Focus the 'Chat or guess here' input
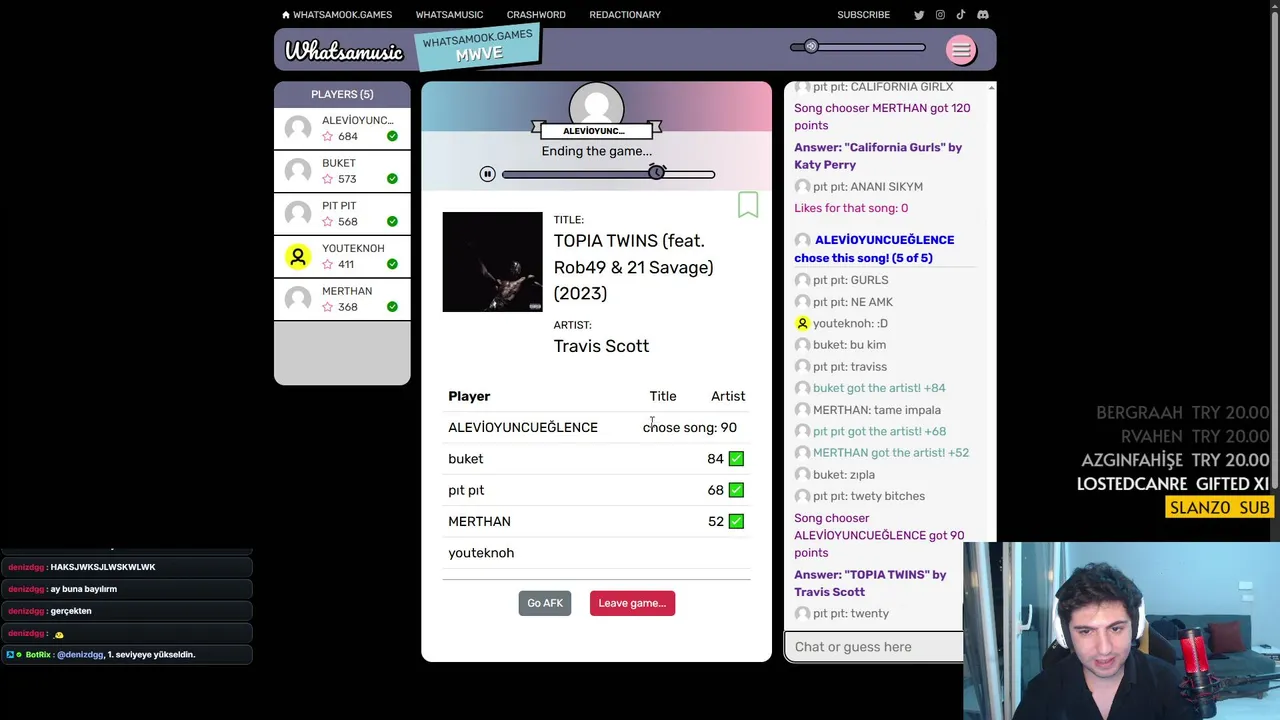This screenshot has width=1280, height=720. (x=874, y=647)
